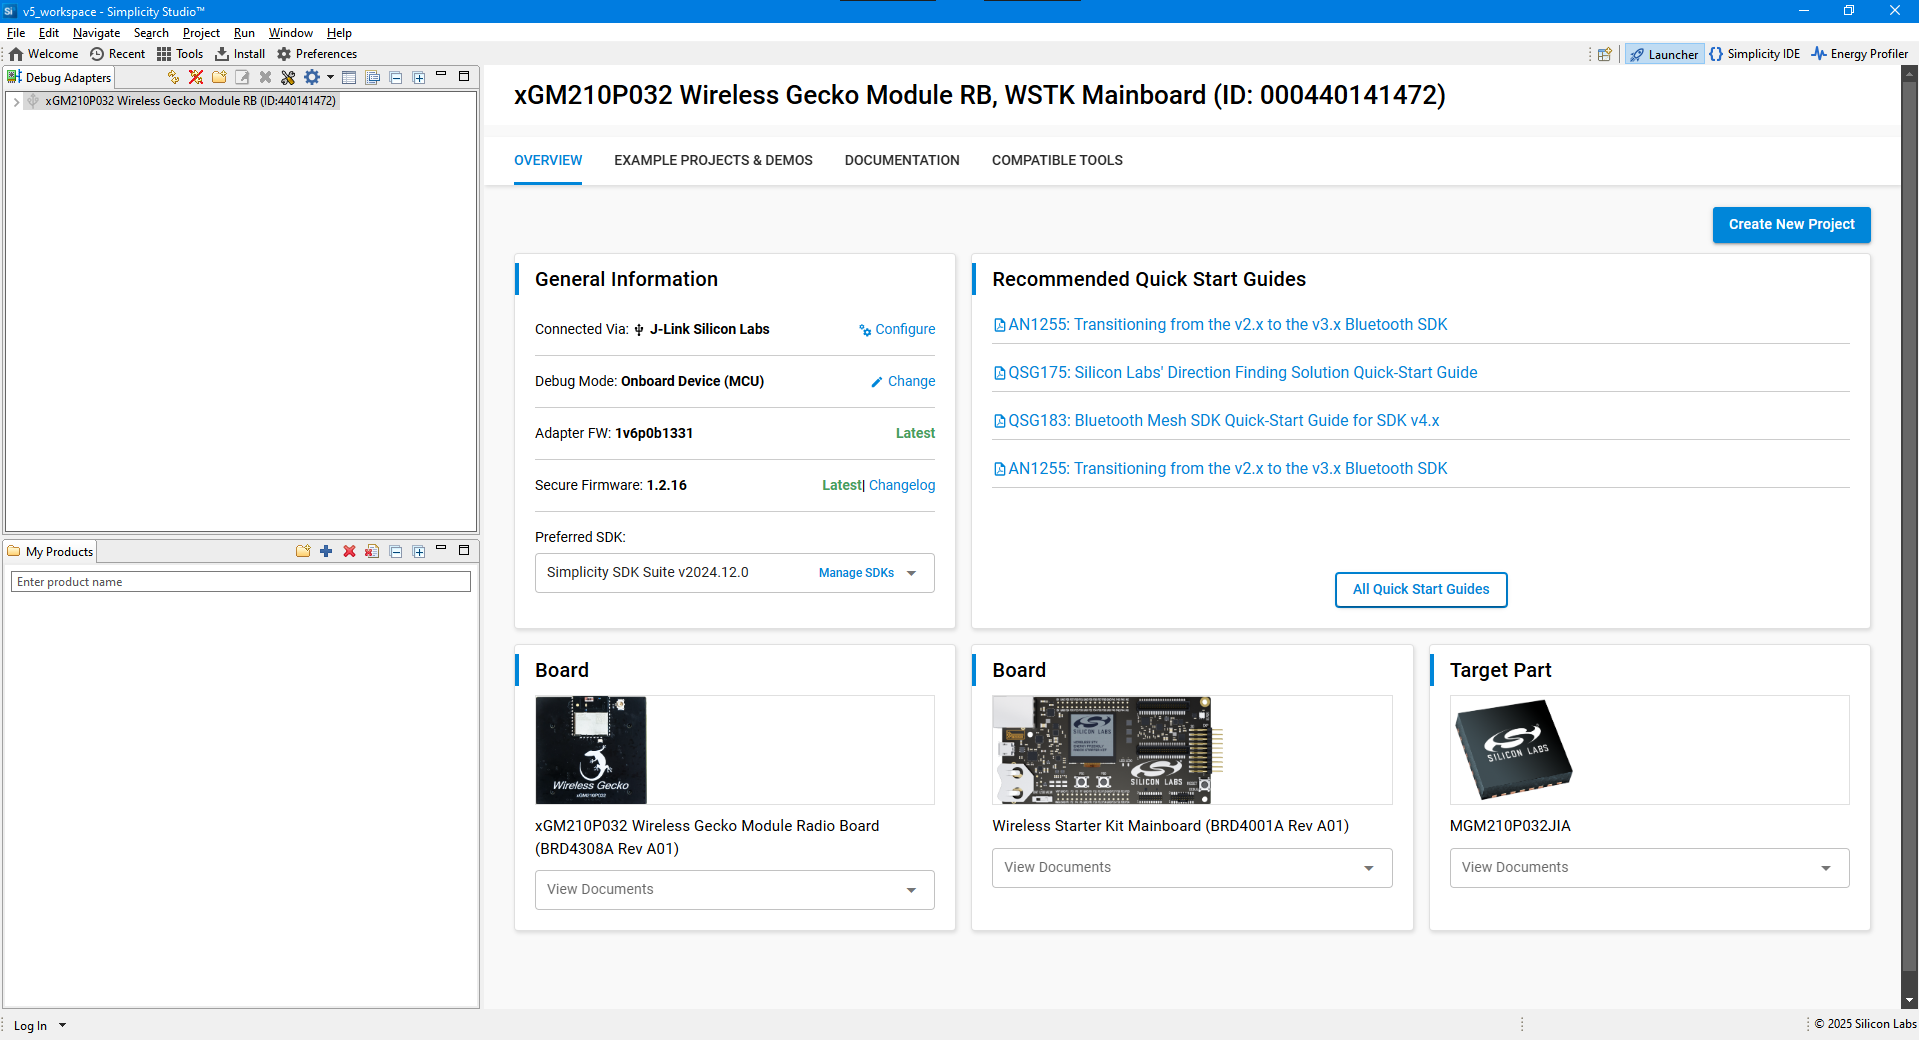Viewport: 1919px width, 1040px height.
Task: Open View Documents dropdown for Wireless Starter Kit Mainboard
Action: pos(1192,868)
